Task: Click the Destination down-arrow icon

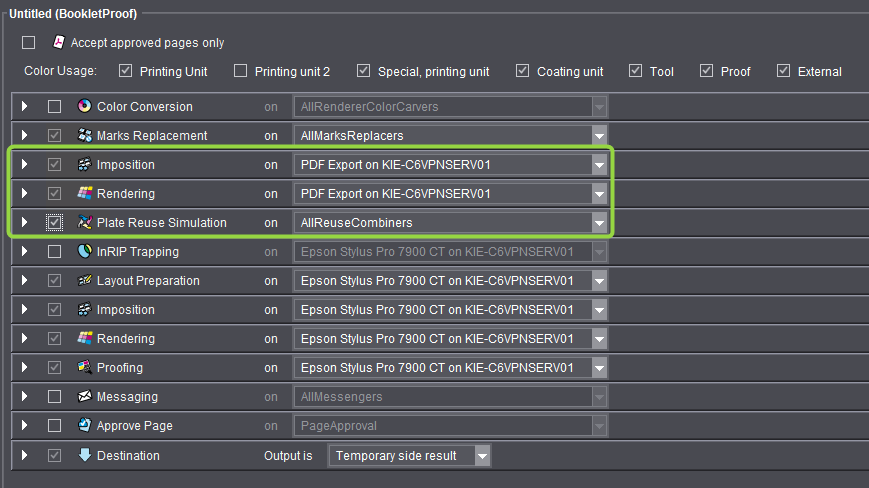Action: tap(84, 455)
